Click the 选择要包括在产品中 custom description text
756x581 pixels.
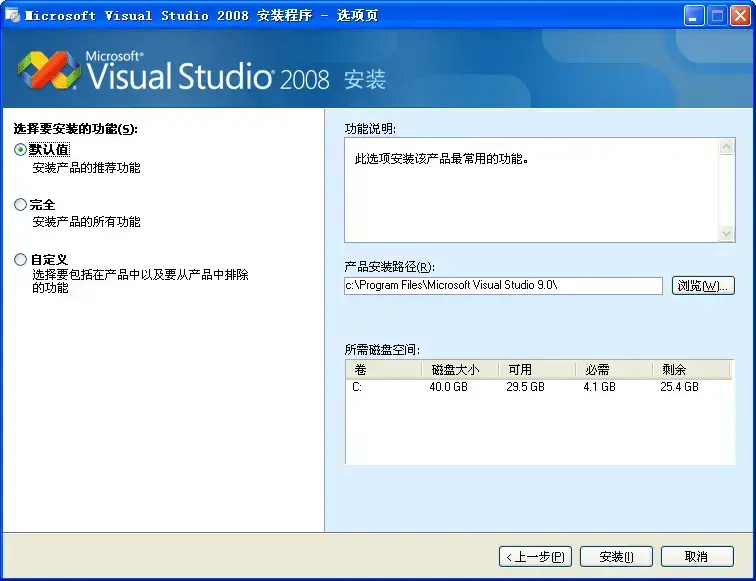(140, 281)
